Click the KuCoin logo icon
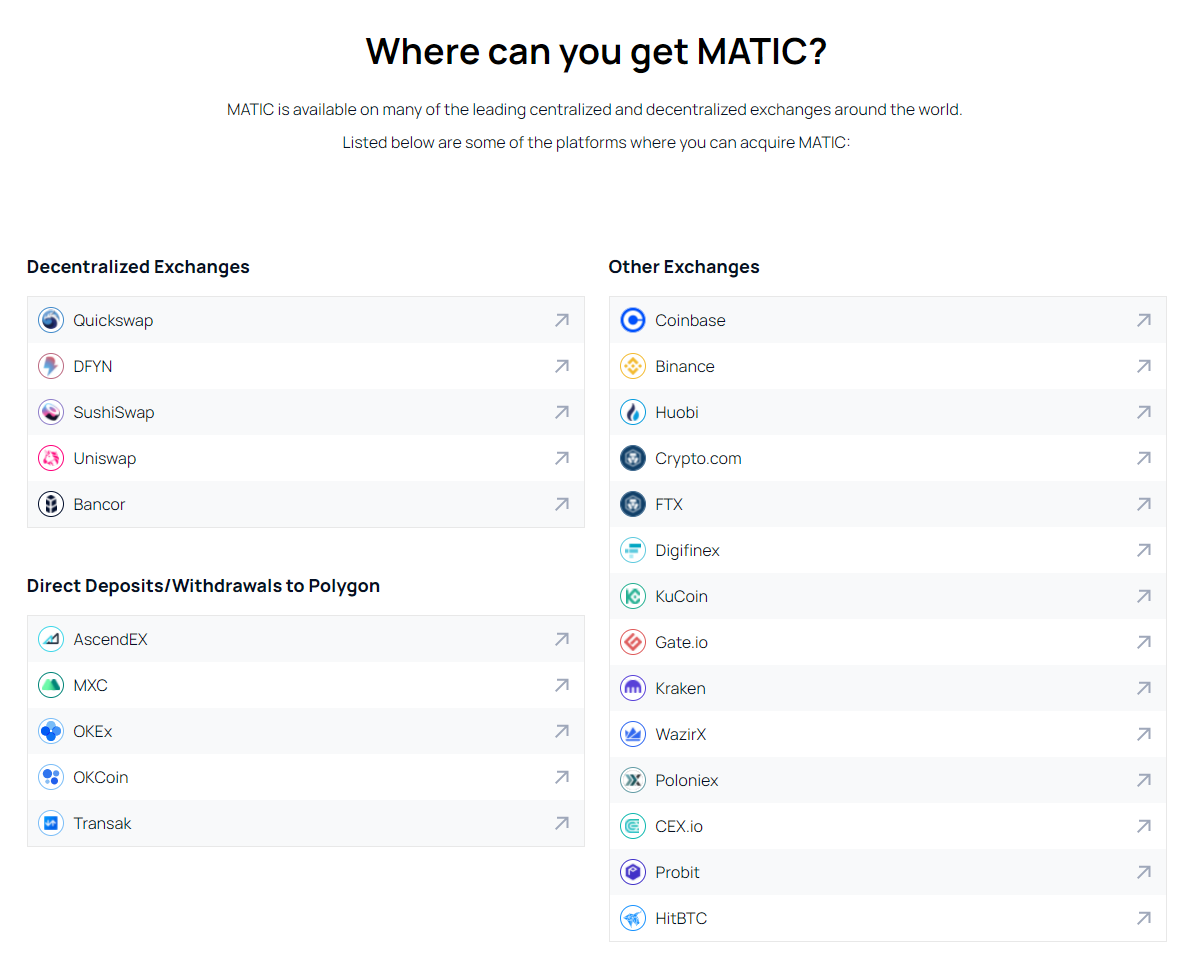This screenshot has width=1189, height=962. 633,597
